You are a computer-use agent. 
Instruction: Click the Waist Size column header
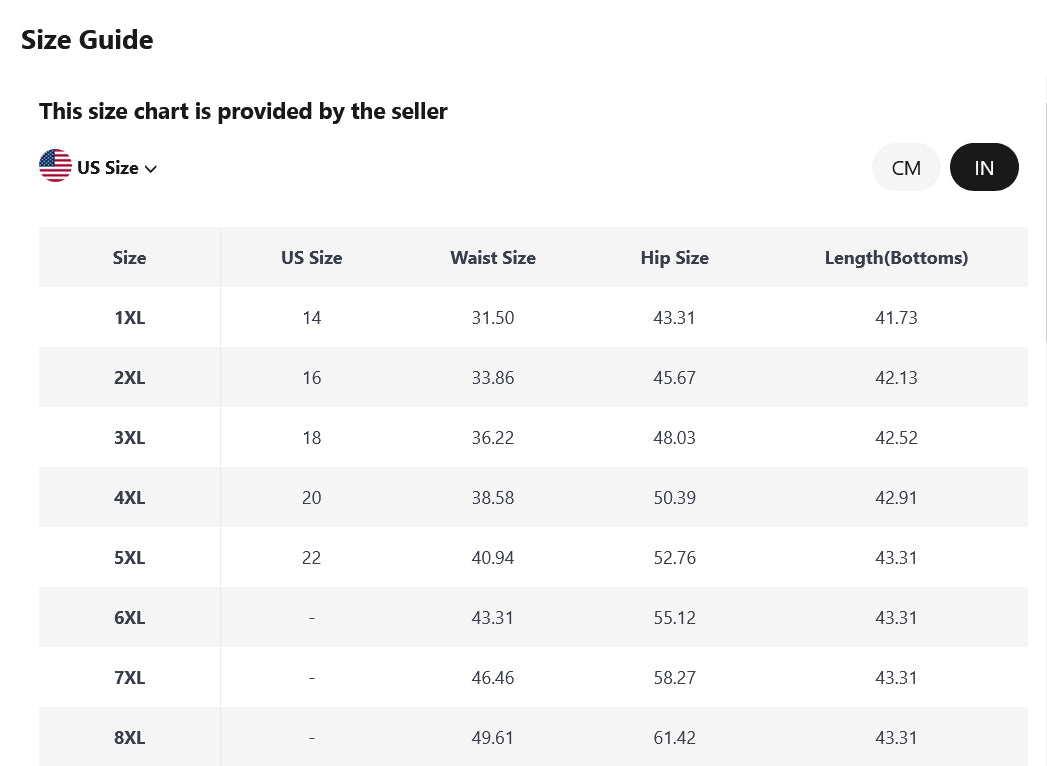pyautogui.click(x=493, y=258)
